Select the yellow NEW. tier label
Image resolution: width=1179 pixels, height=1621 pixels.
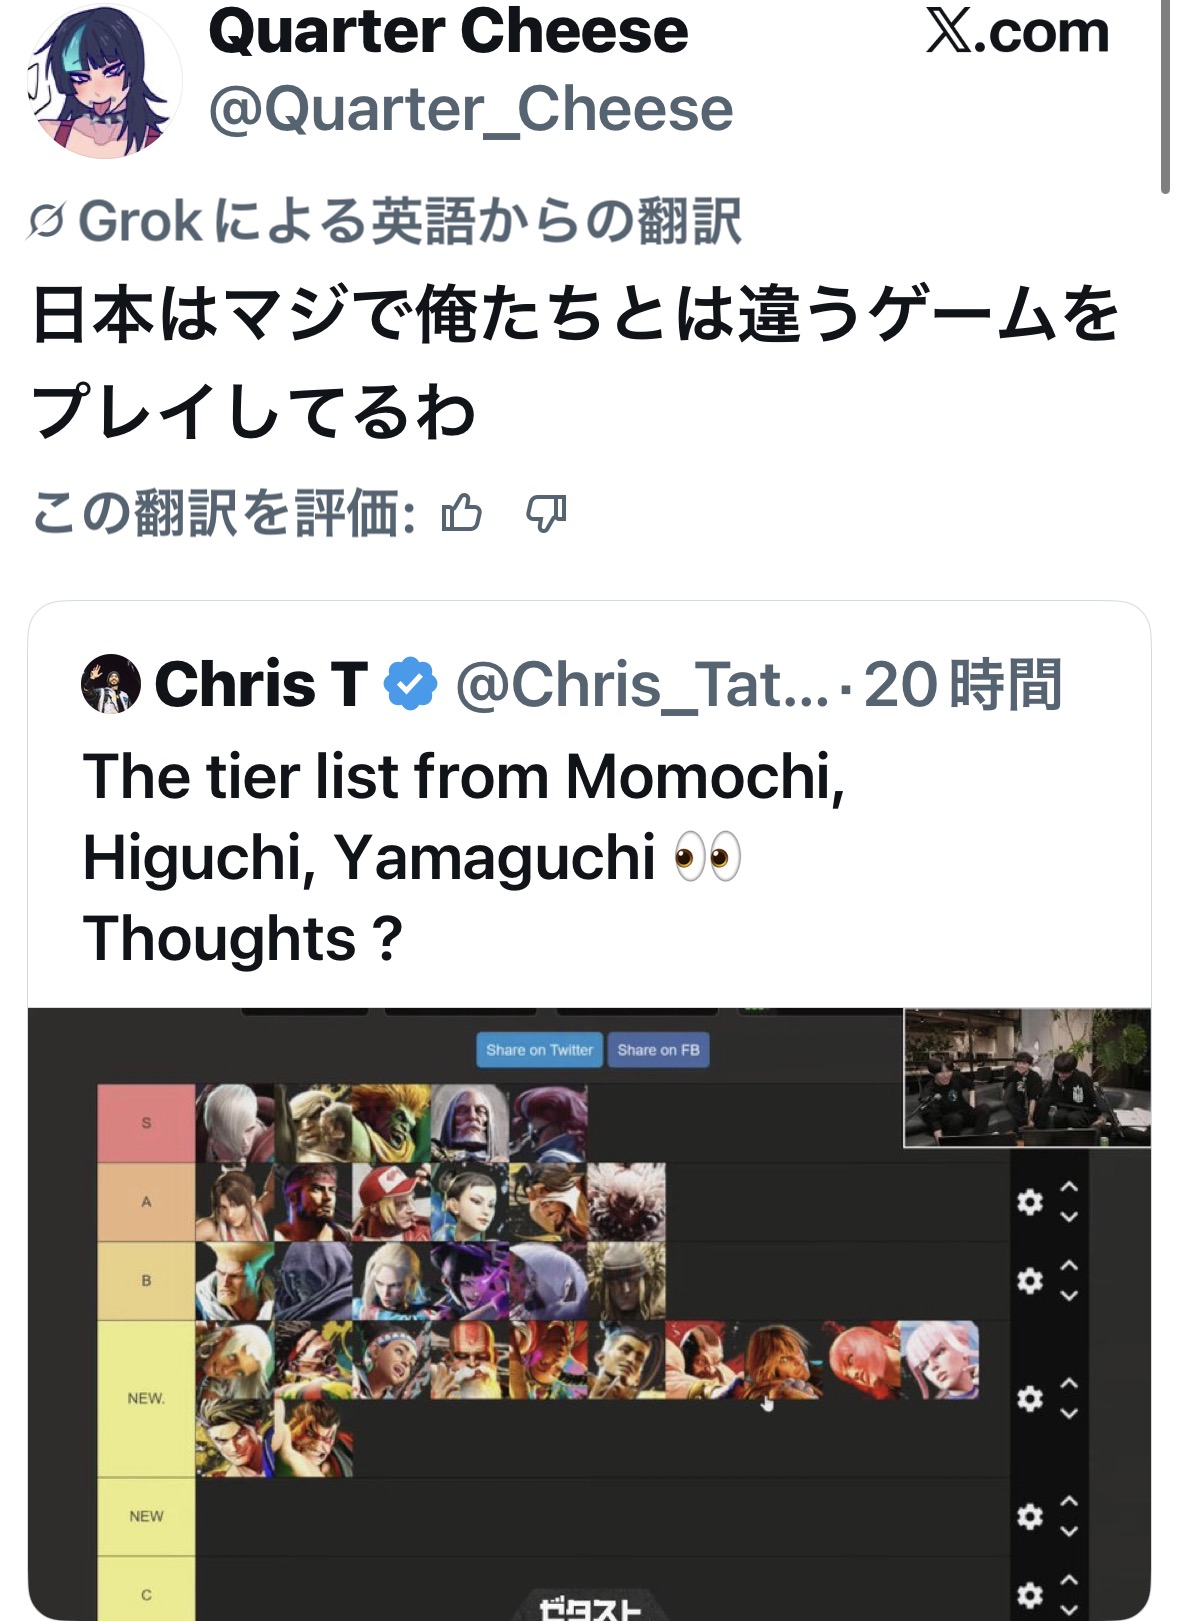(146, 1398)
